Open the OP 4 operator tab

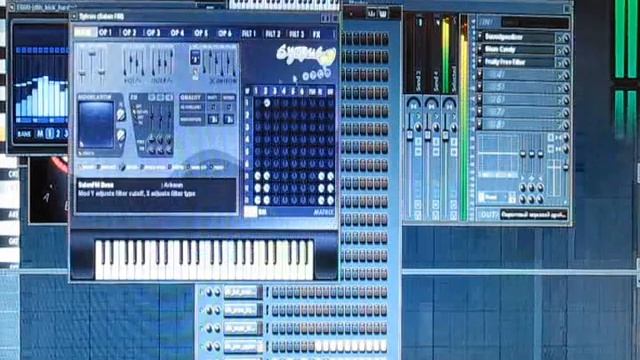point(177,33)
